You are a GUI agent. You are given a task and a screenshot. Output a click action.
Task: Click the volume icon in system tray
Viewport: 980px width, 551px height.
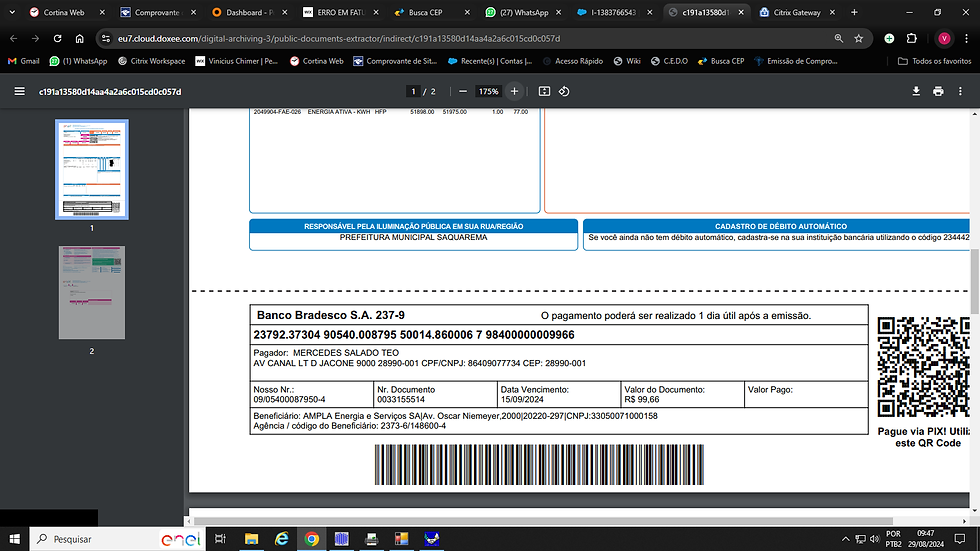[874, 539]
